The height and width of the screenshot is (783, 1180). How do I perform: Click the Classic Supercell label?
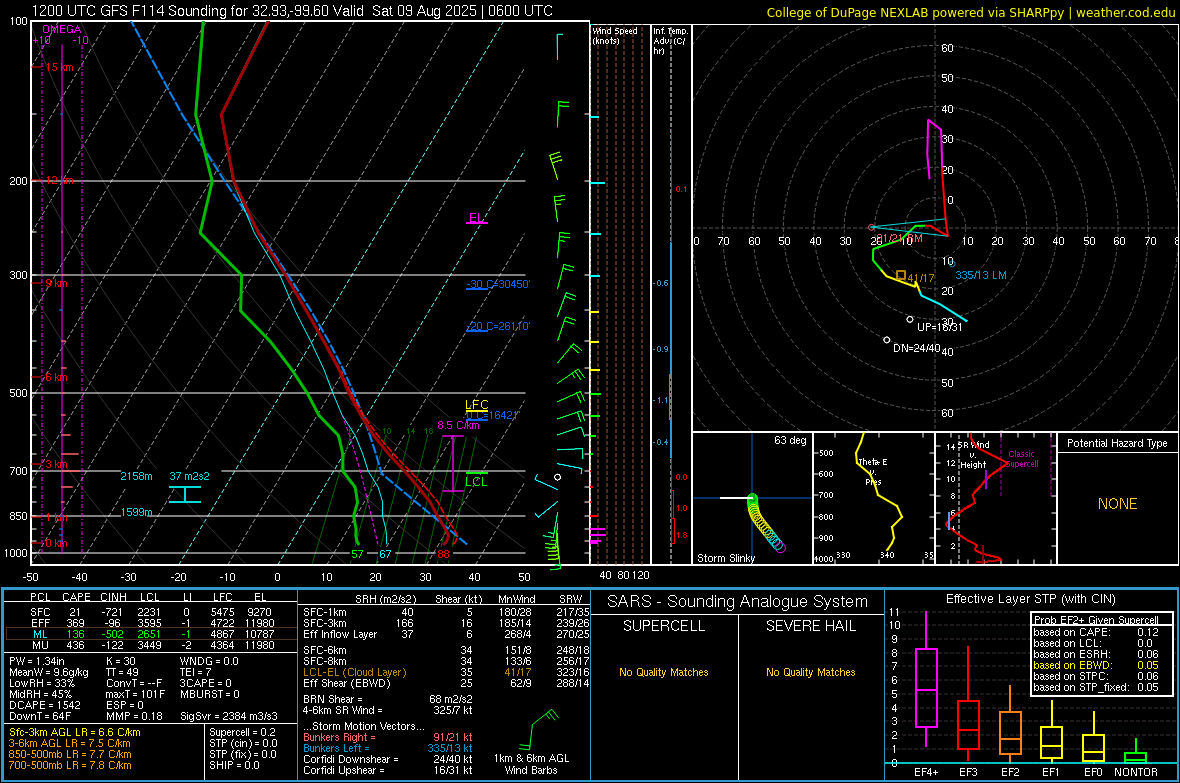click(1021, 459)
